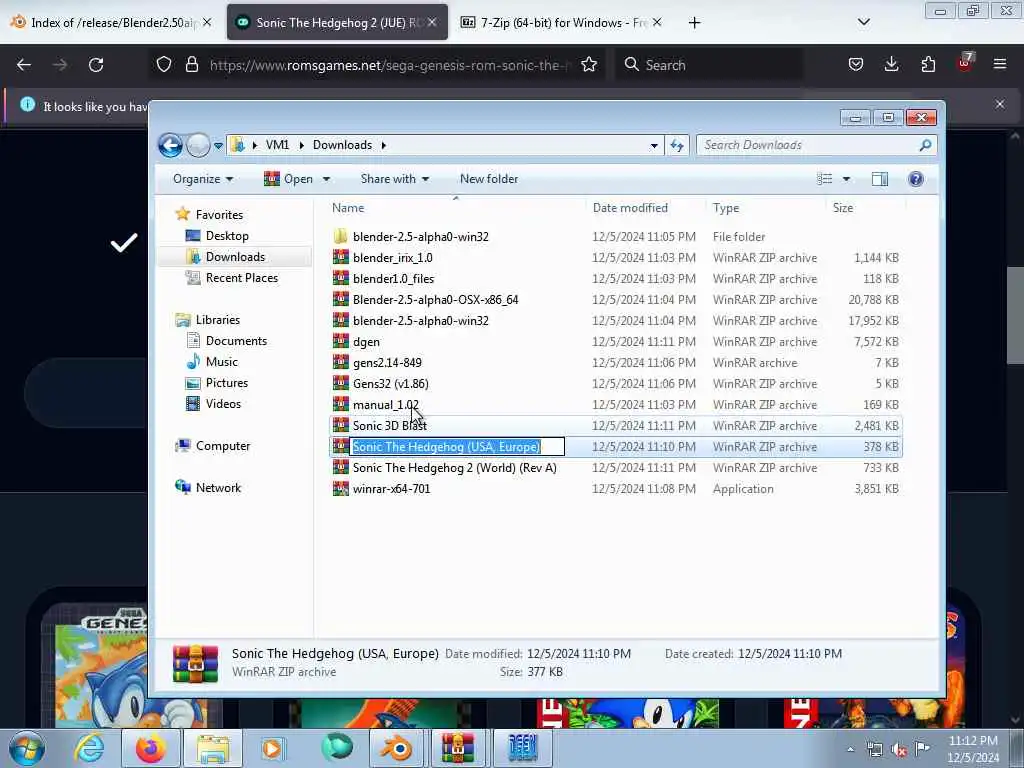
Task: Open WinRAR from the taskbar
Action: coord(458,748)
